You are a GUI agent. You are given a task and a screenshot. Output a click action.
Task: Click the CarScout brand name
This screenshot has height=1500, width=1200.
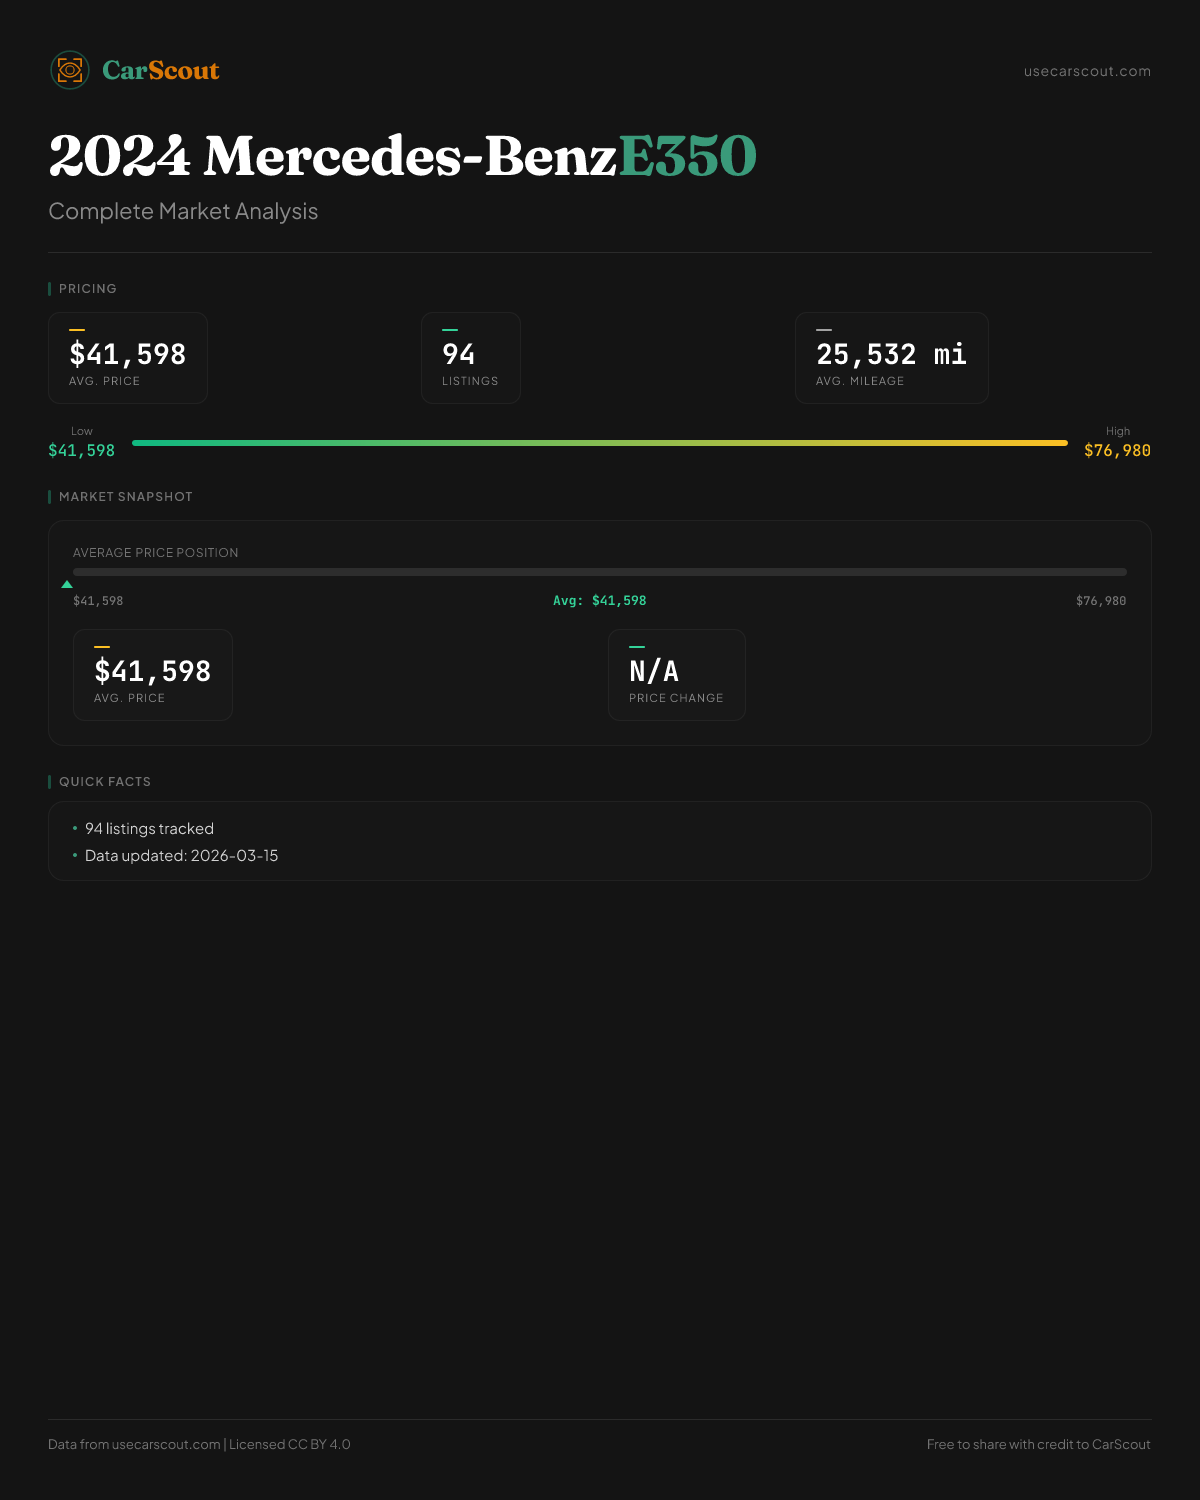[x=160, y=70]
